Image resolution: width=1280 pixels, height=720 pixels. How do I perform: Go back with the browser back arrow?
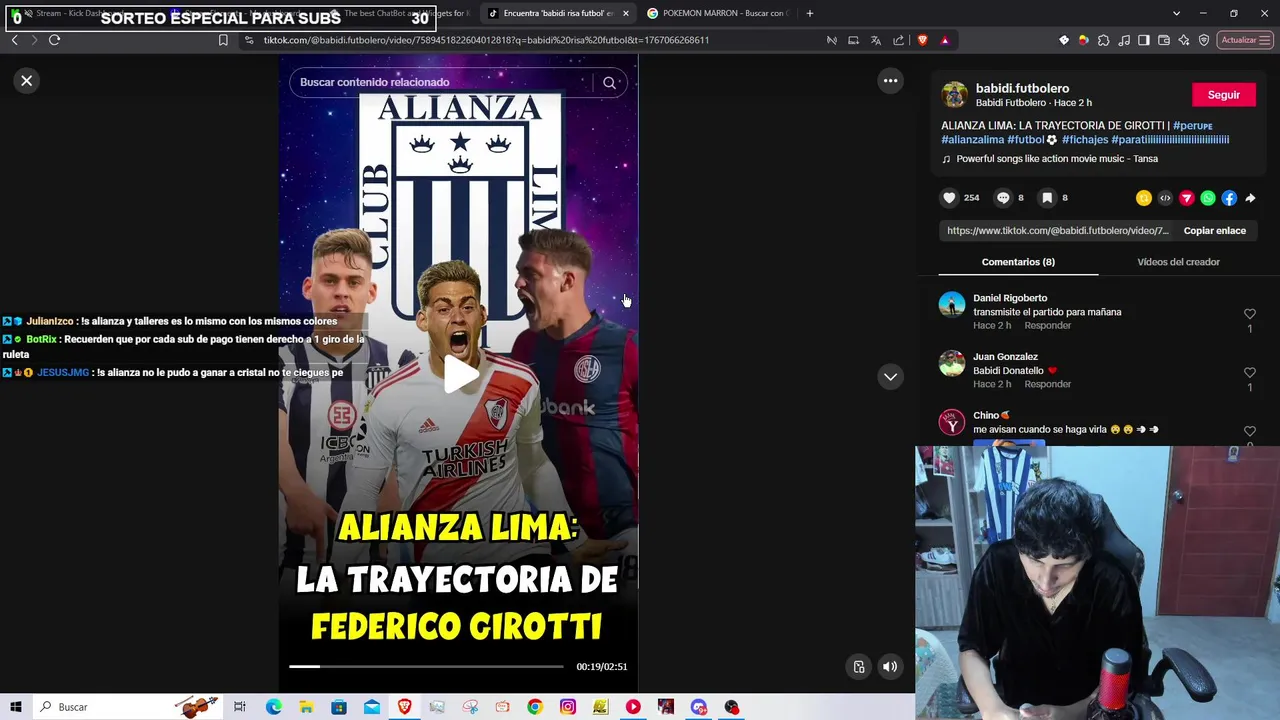(x=14, y=40)
